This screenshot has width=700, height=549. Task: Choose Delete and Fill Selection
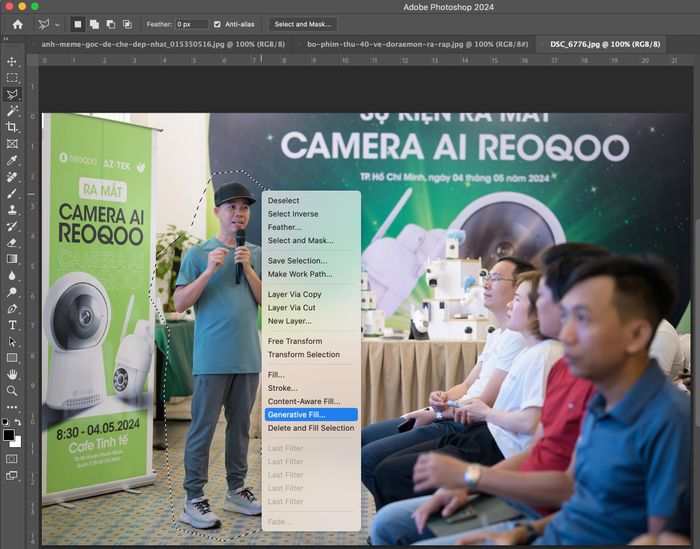click(311, 428)
